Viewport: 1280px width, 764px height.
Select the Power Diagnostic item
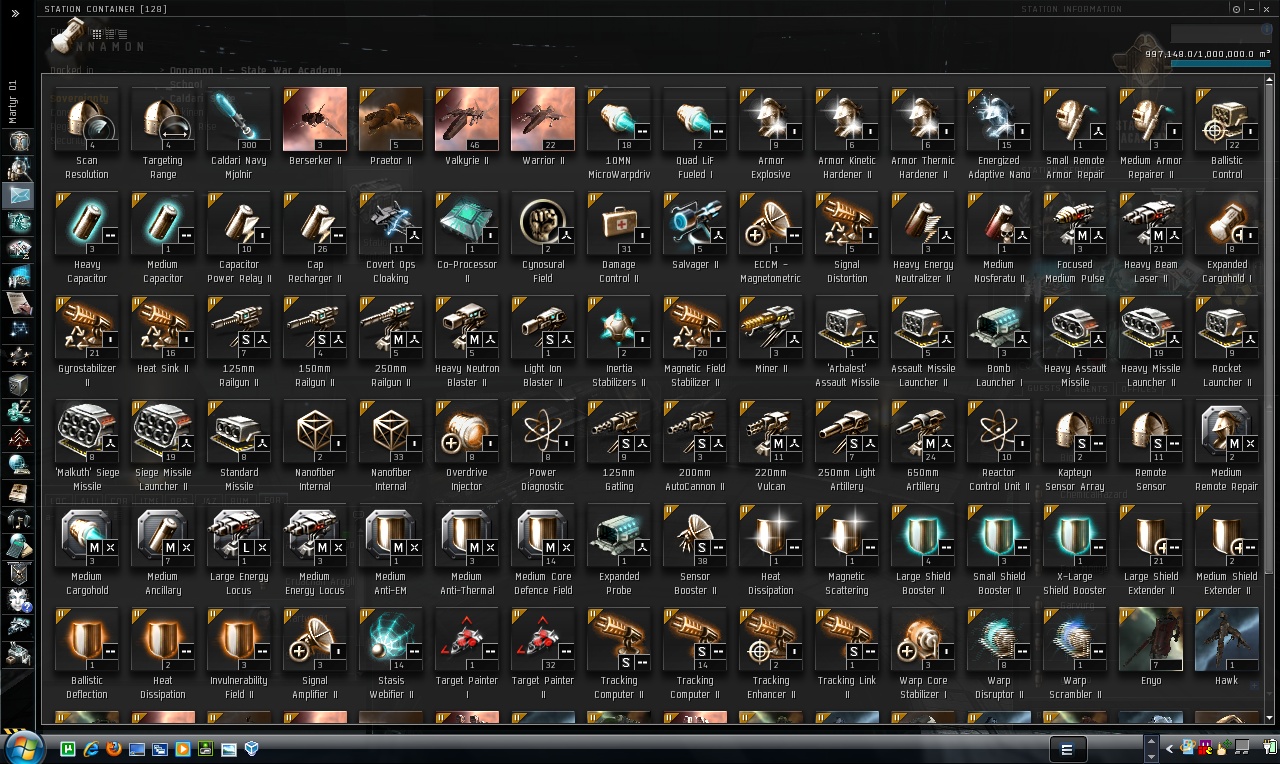coord(543,431)
